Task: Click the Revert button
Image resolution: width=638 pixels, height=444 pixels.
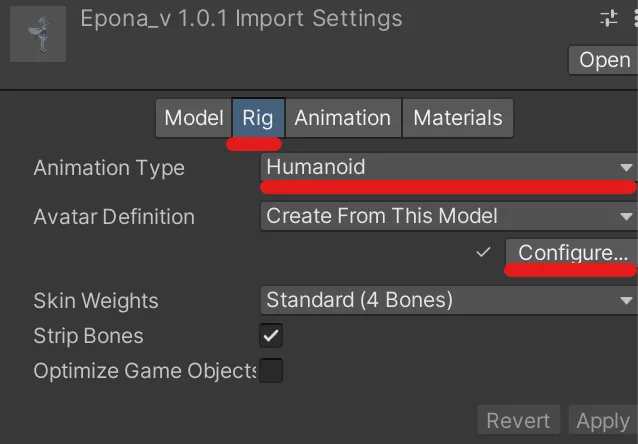Action: [x=519, y=420]
